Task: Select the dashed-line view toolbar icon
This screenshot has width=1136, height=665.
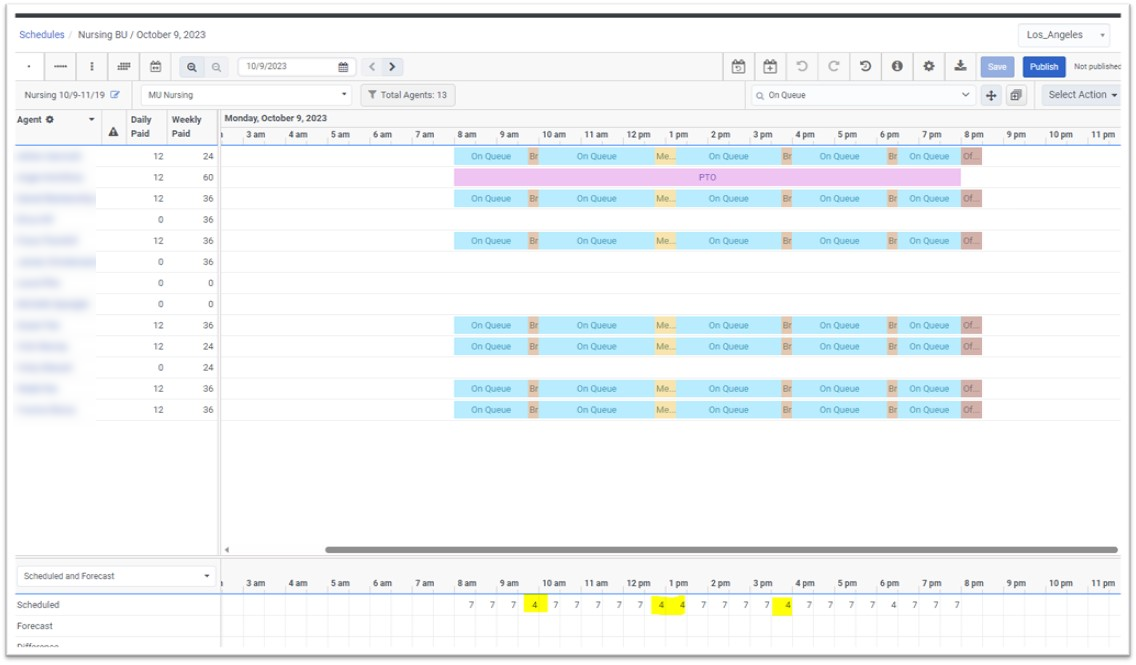Action: click(x=60, y=67)
